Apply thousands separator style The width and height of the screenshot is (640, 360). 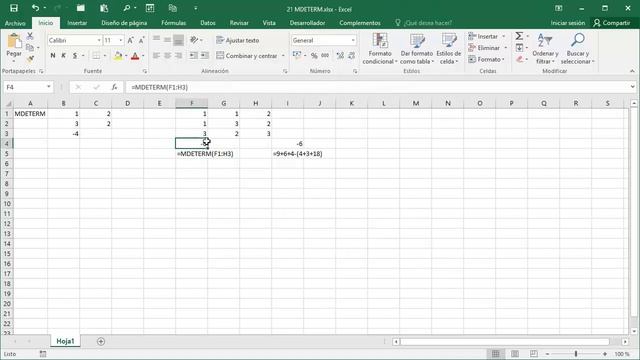pyautogui.click(x=325, y=56)
